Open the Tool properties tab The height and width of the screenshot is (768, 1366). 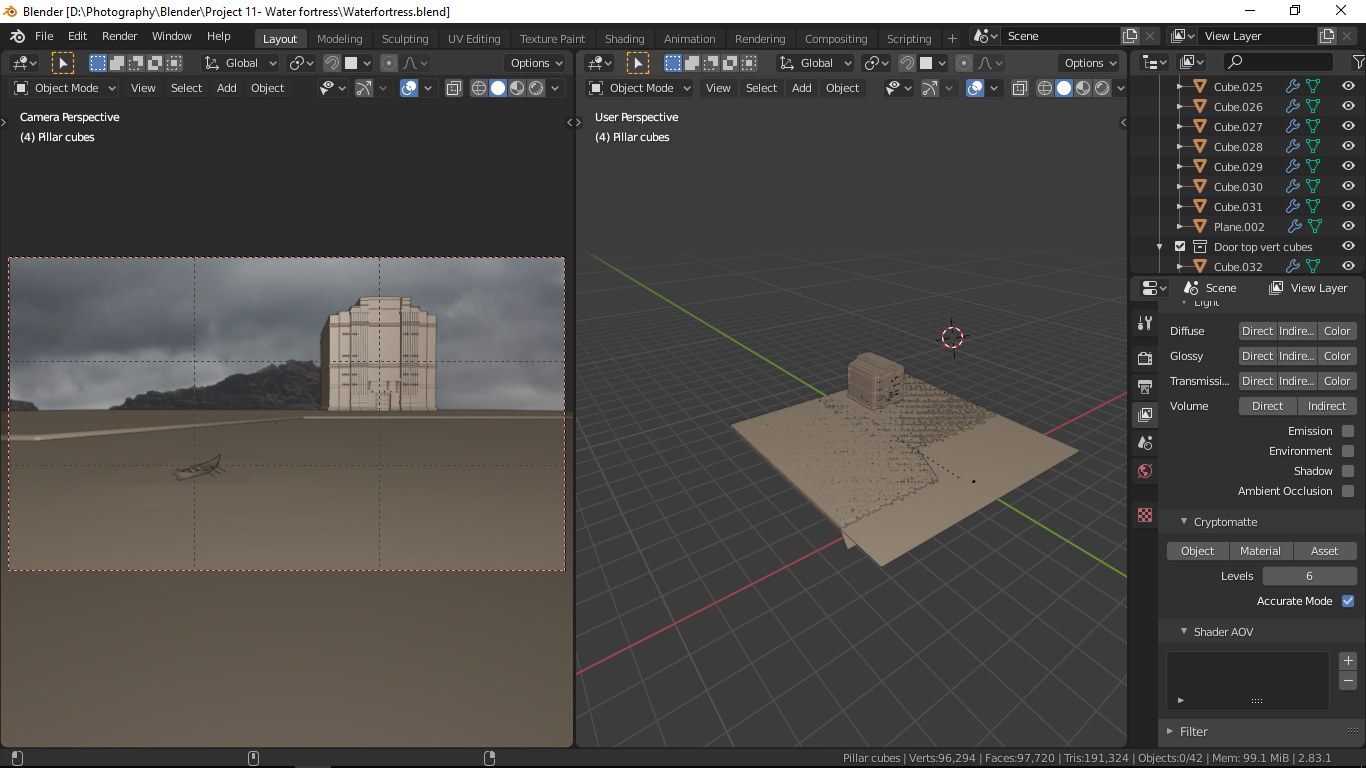pyautogui.click(x=1144, y=323)
